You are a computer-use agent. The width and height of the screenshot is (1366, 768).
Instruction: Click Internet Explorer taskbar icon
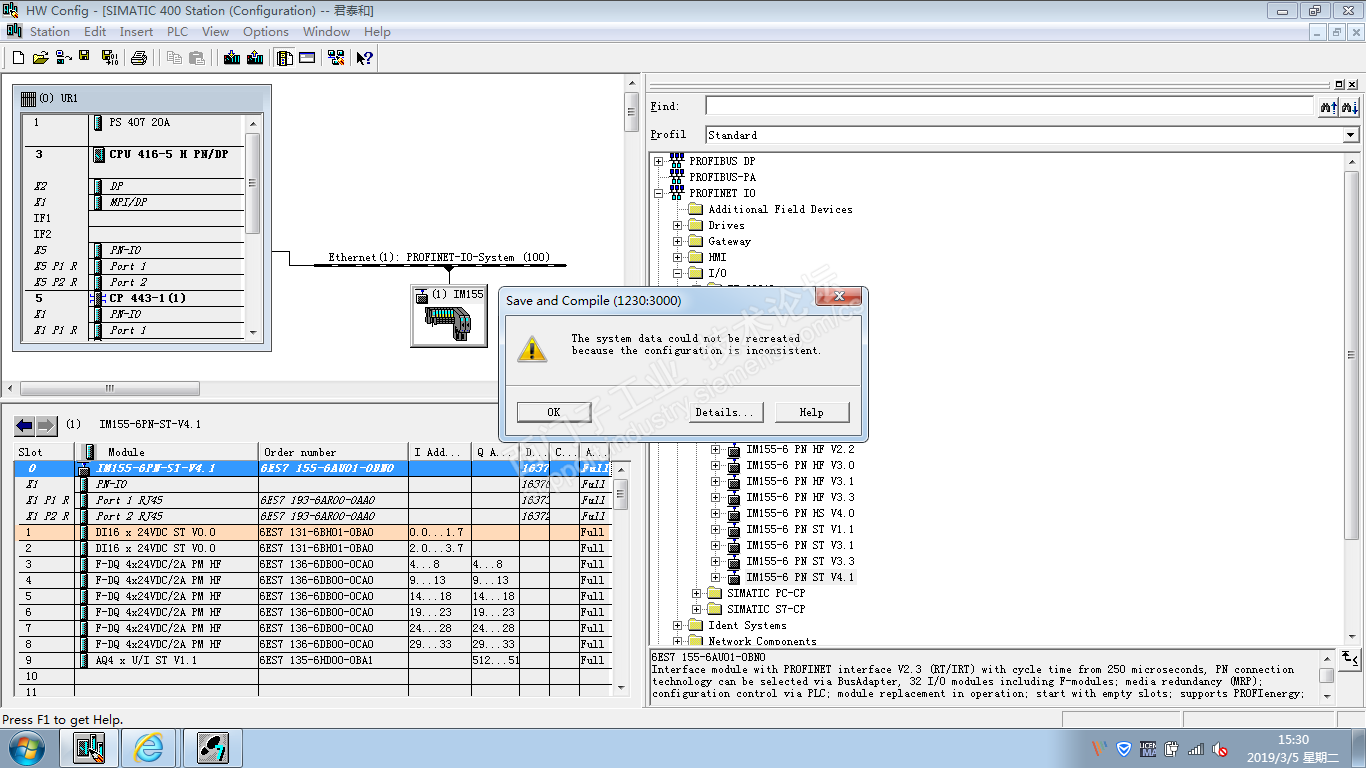click(148, 748)
